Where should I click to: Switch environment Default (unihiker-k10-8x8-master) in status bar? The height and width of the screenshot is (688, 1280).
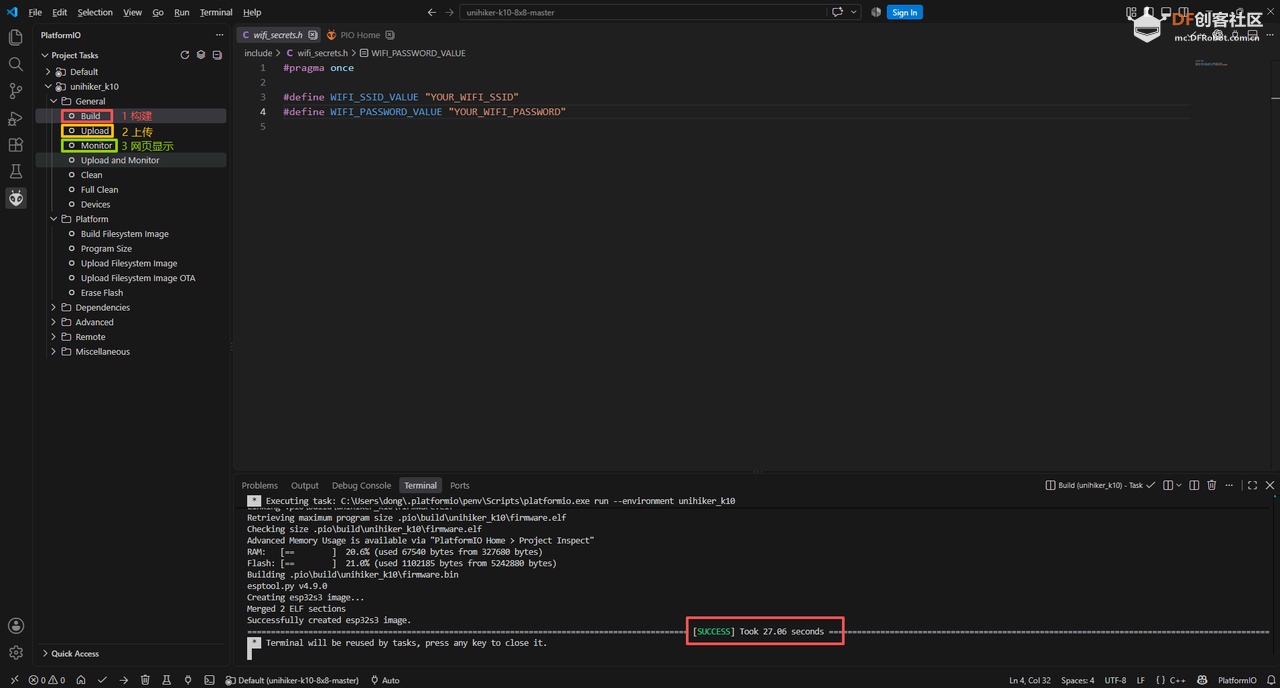point(292,680)
